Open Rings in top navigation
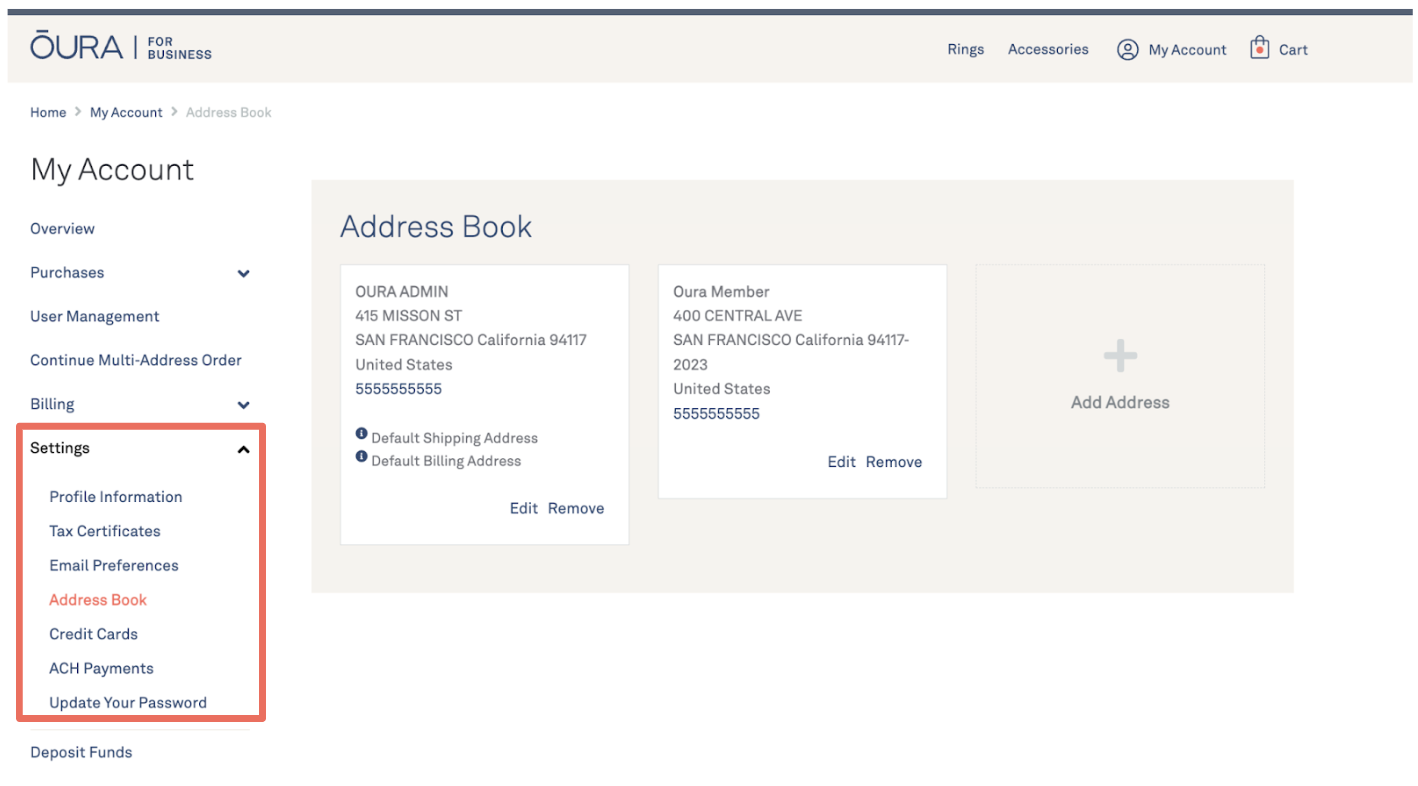This screenshot has height=786, width=1418. pos(965,49)
